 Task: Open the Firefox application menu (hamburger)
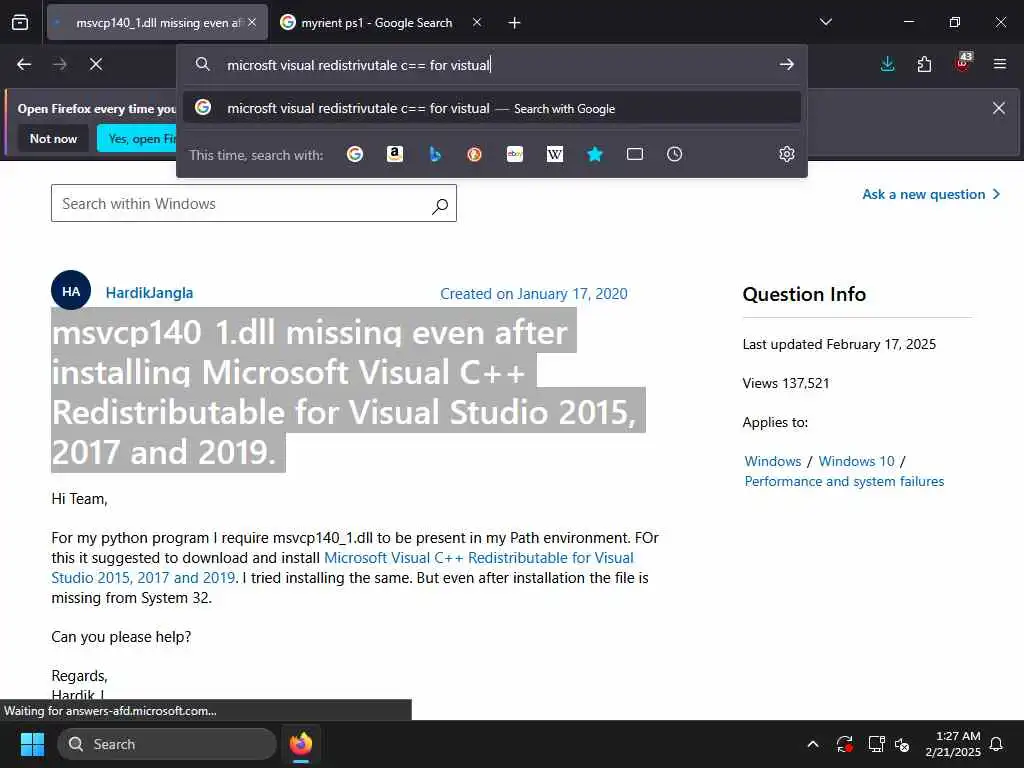click(x=999, y=64)
